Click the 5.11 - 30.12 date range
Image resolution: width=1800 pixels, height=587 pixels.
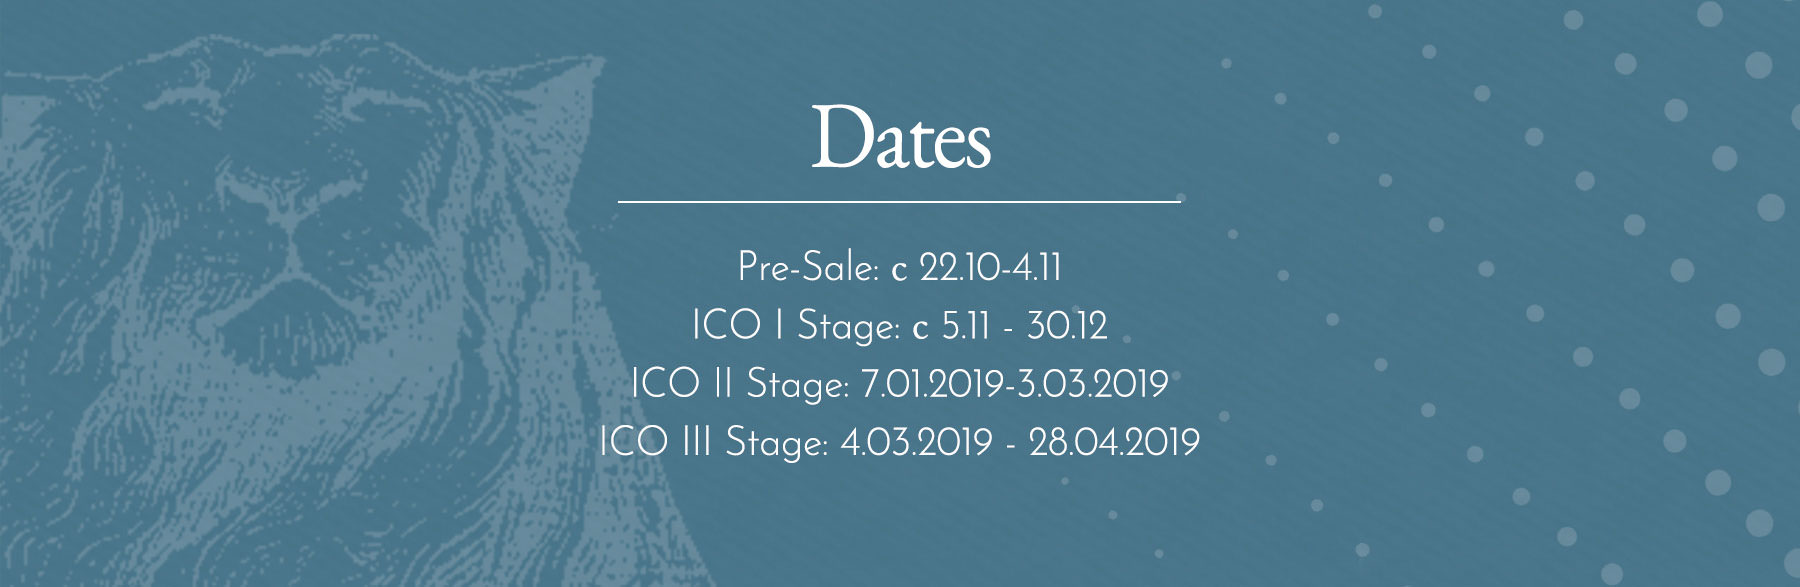pyautogui.click(x=1025, y=326)
